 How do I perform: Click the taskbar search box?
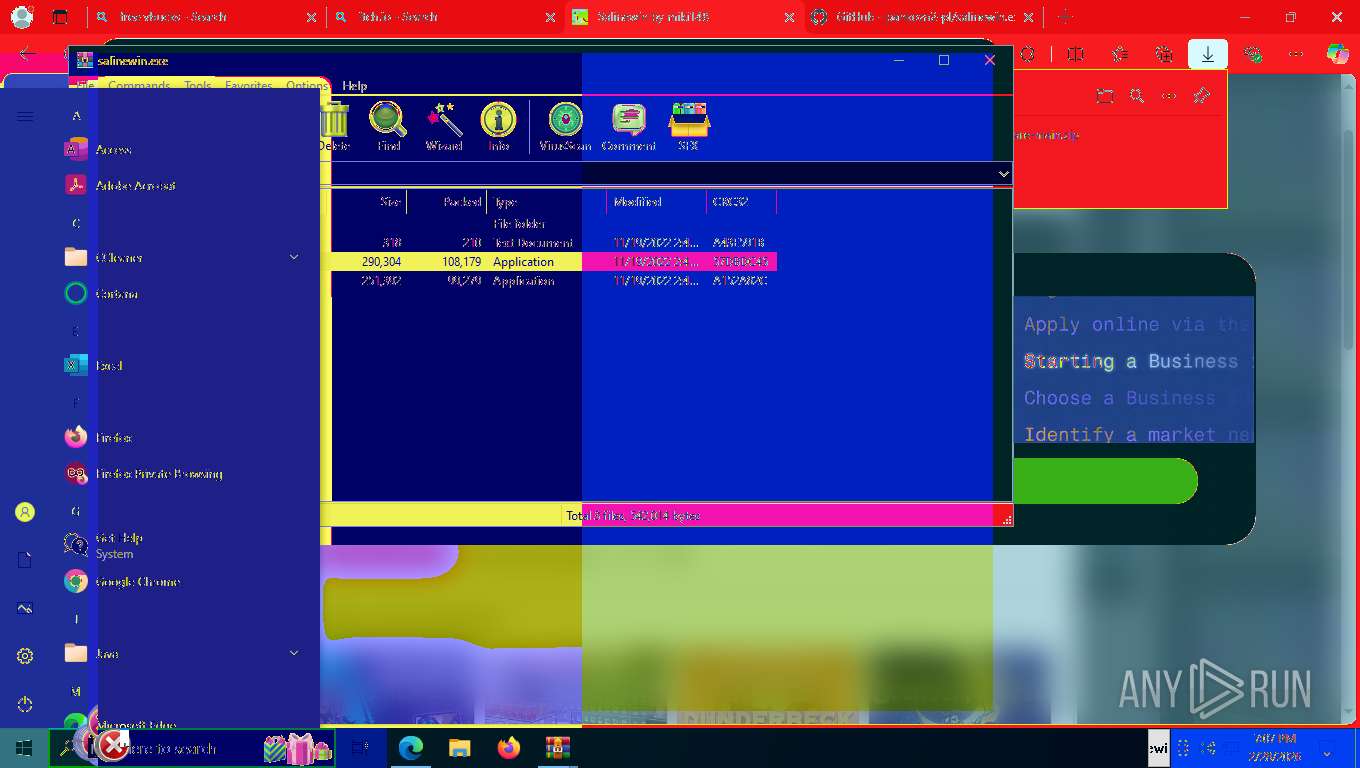coord(192,748)
